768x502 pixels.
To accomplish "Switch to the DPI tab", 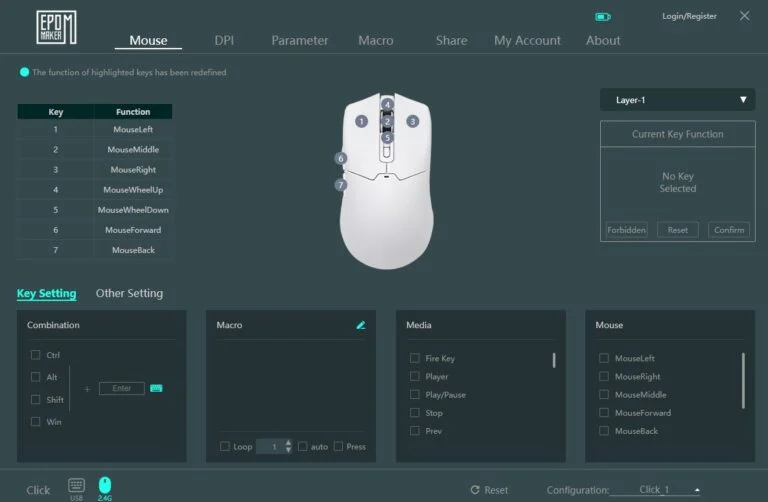I will coord(224,41).
